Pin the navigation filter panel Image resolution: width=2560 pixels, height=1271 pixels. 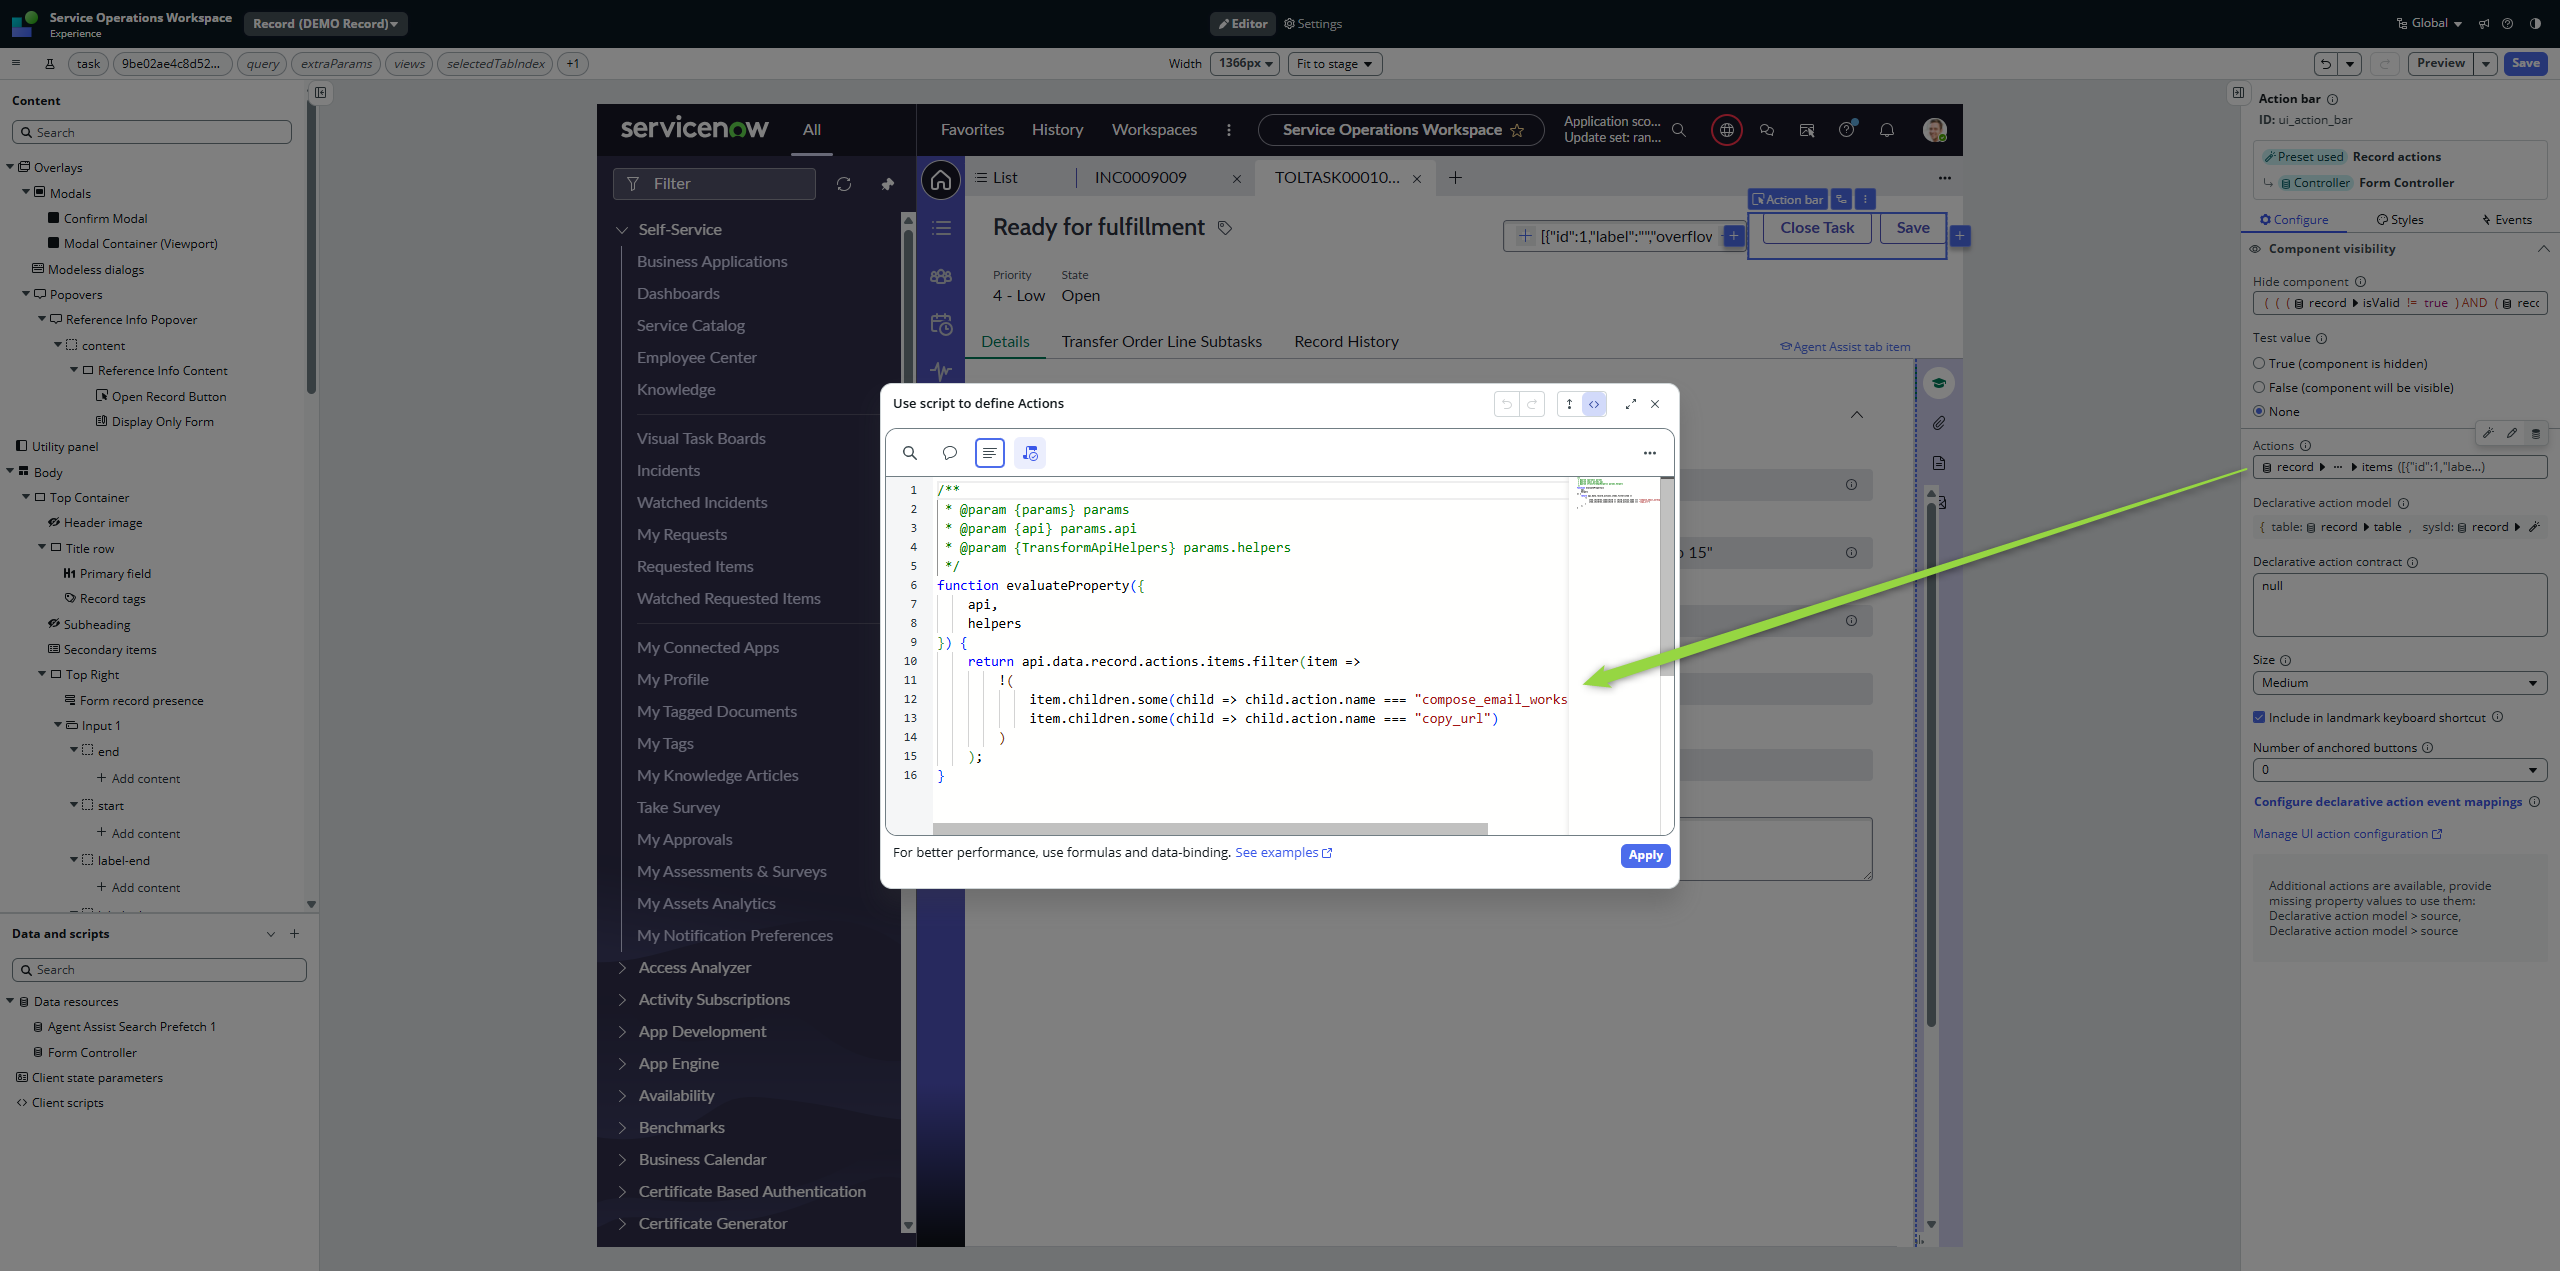(x=887, y=184)
